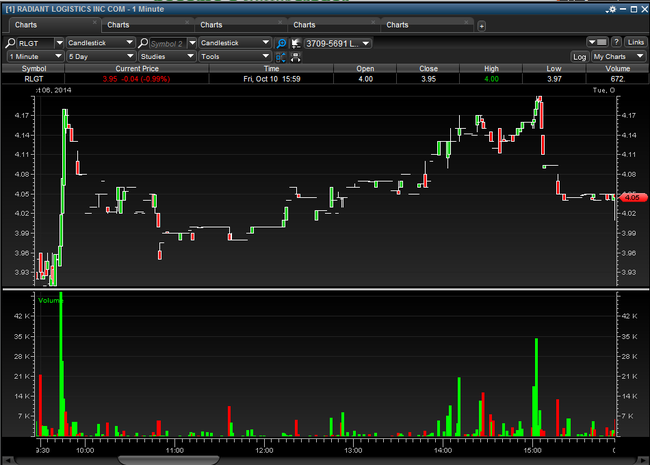
Task: Toggle Log scale on the chart
Action: tap(579, 57)
